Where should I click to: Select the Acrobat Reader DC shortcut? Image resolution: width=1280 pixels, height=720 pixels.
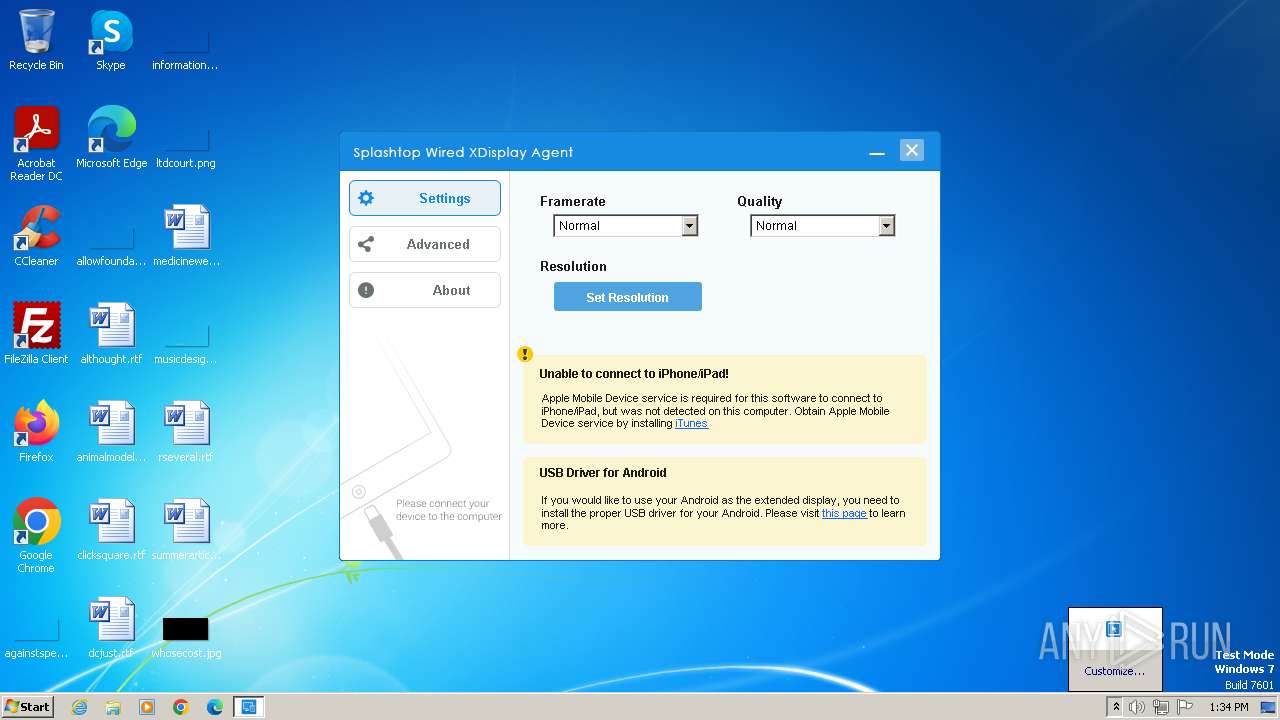coord(36,144)
